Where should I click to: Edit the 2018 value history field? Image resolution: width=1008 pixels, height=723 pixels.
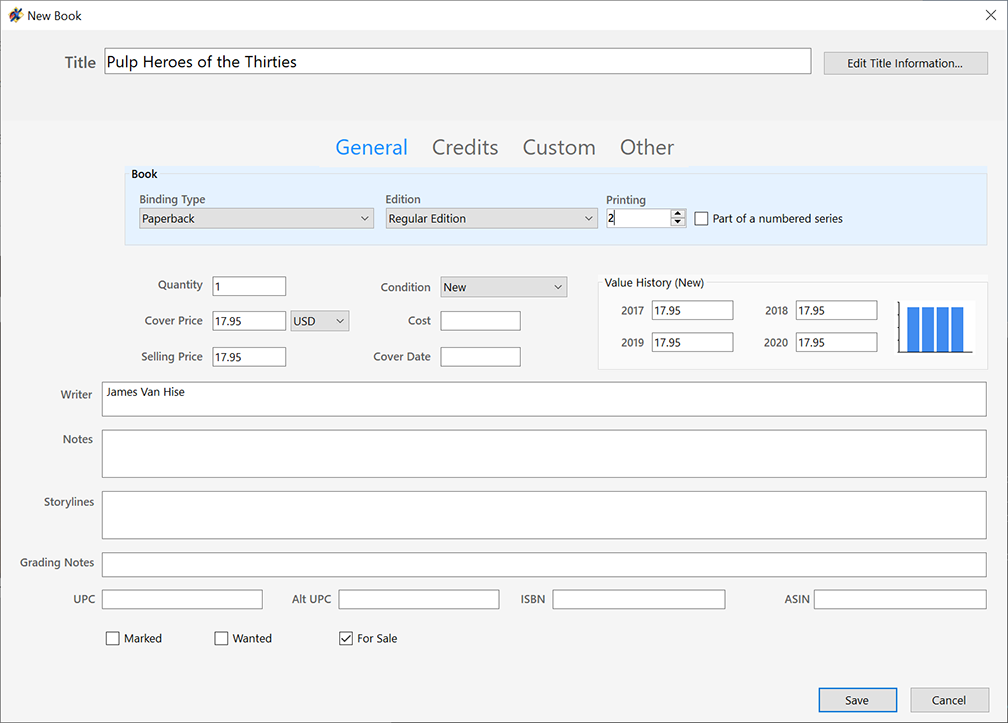836,310
